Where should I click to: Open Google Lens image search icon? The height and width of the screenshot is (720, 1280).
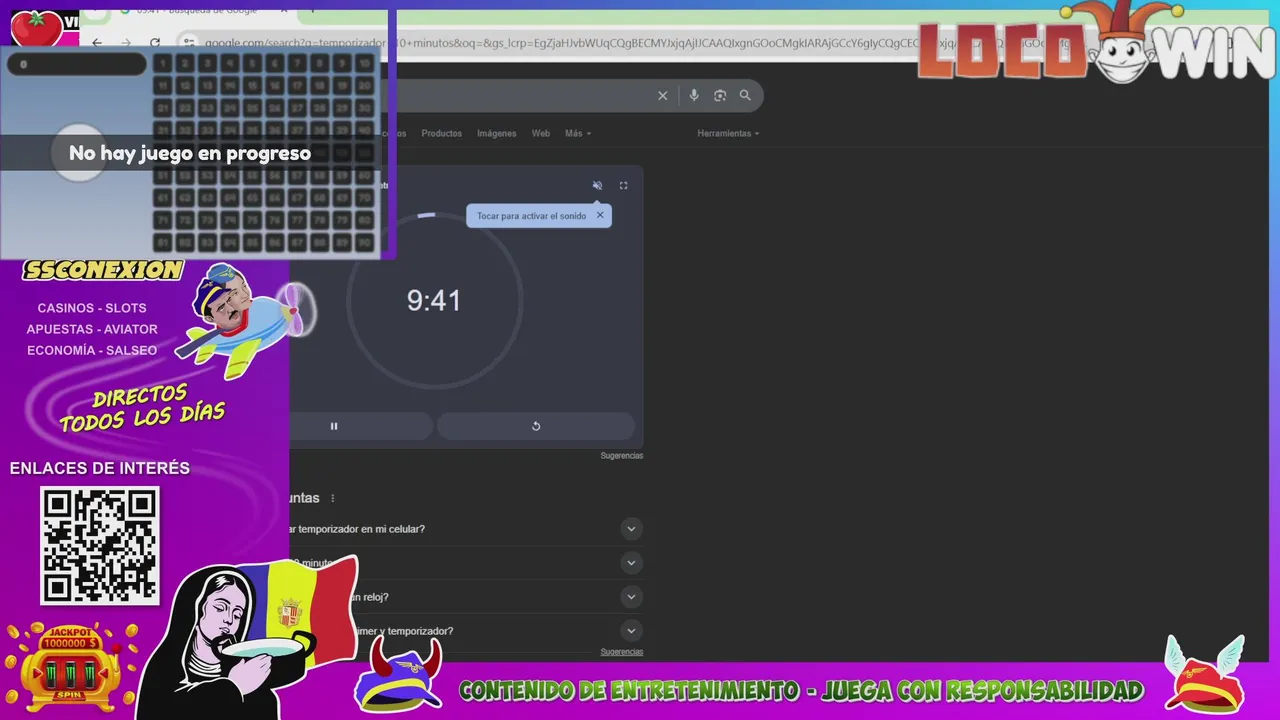point(720,96)
